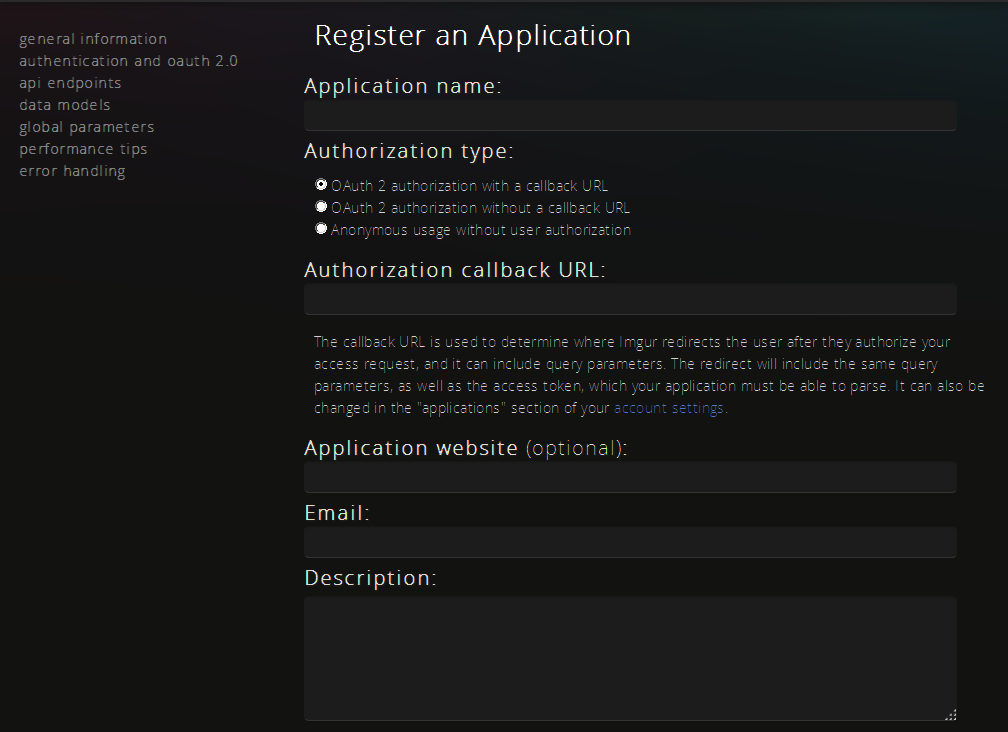Screen dimensions: 1008x732
Task: Click the Email input field
Action: (x=630, y=542)
